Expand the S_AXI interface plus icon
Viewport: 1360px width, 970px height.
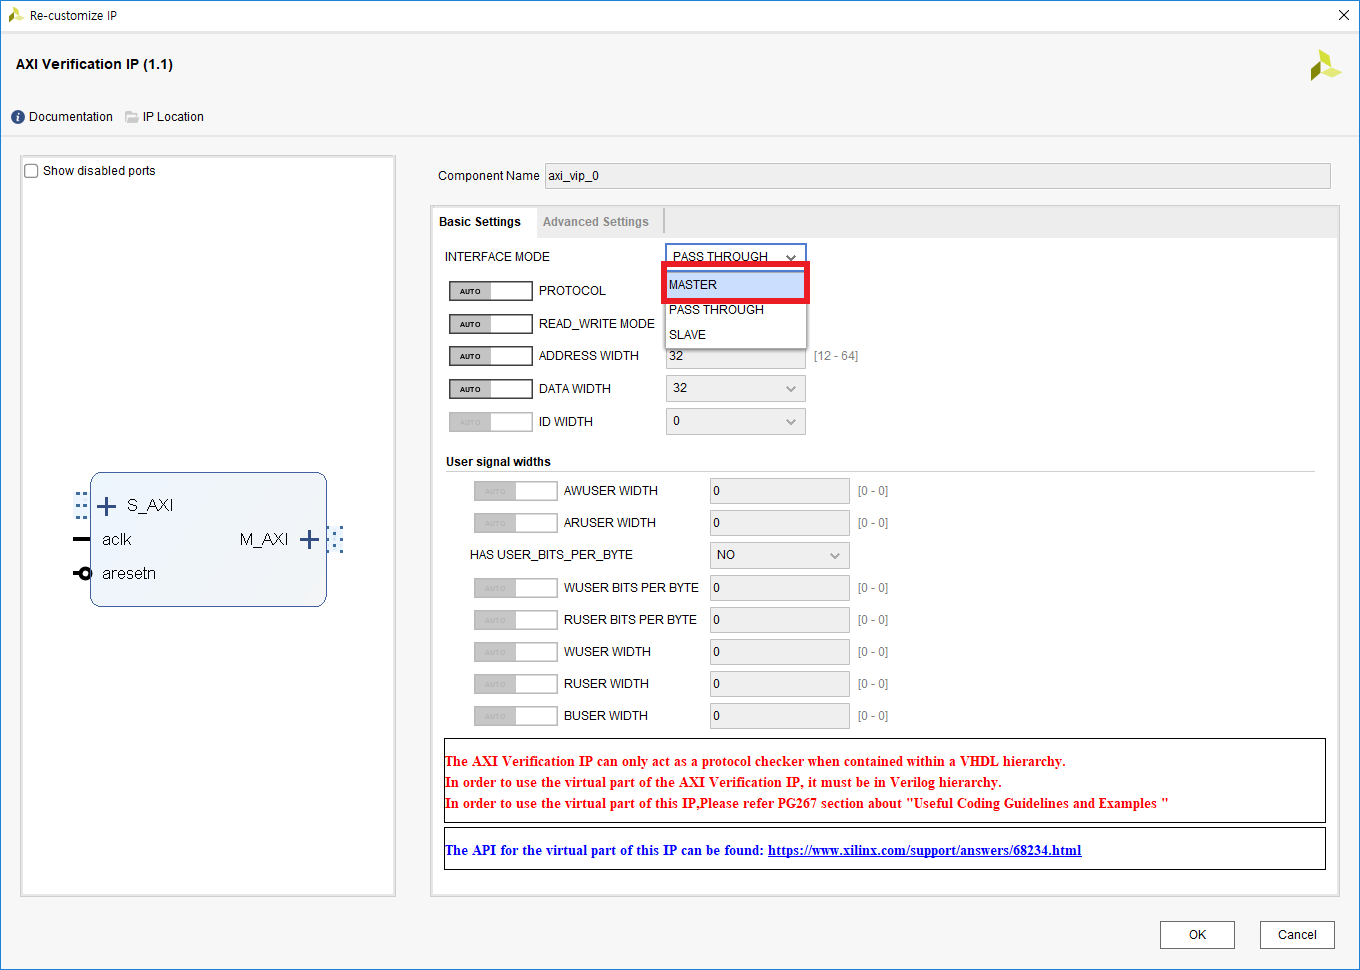(106, 506)
